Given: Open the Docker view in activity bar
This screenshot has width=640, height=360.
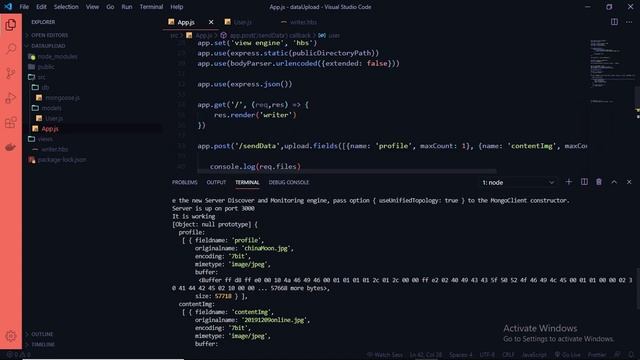Looking at the screenshot, I should [x=11, y=147].
